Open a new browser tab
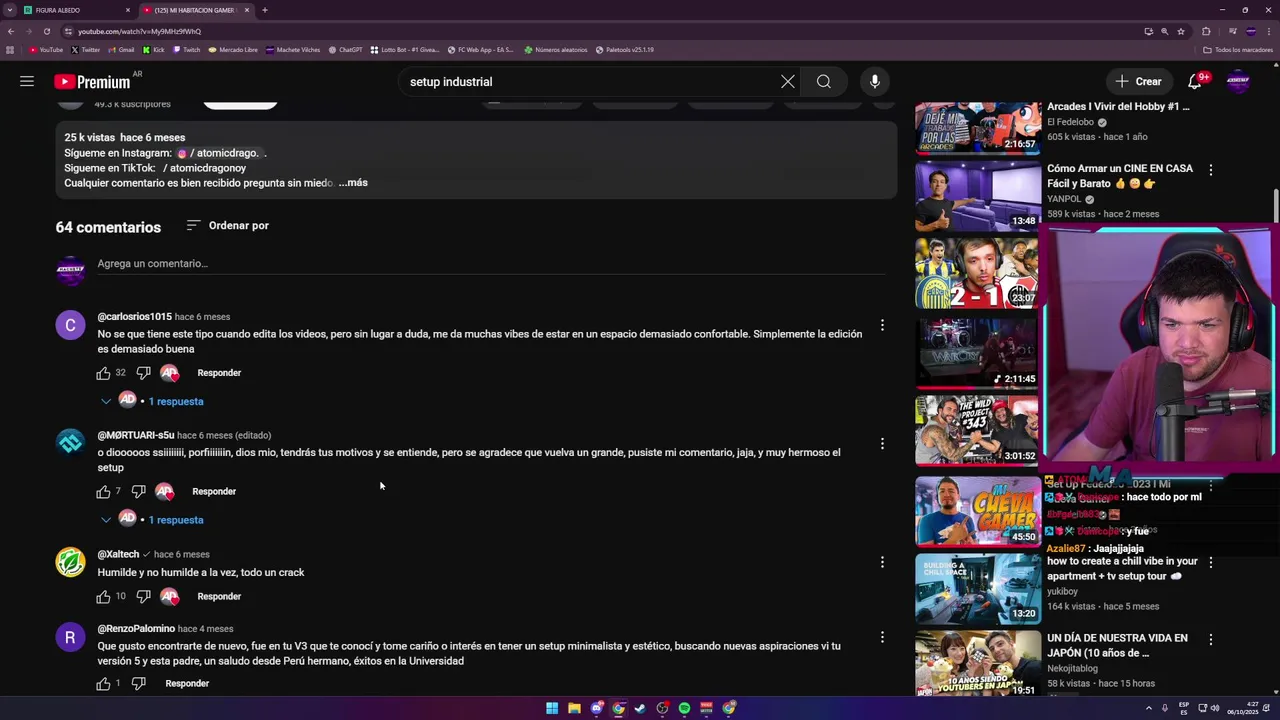 [265, 10]
